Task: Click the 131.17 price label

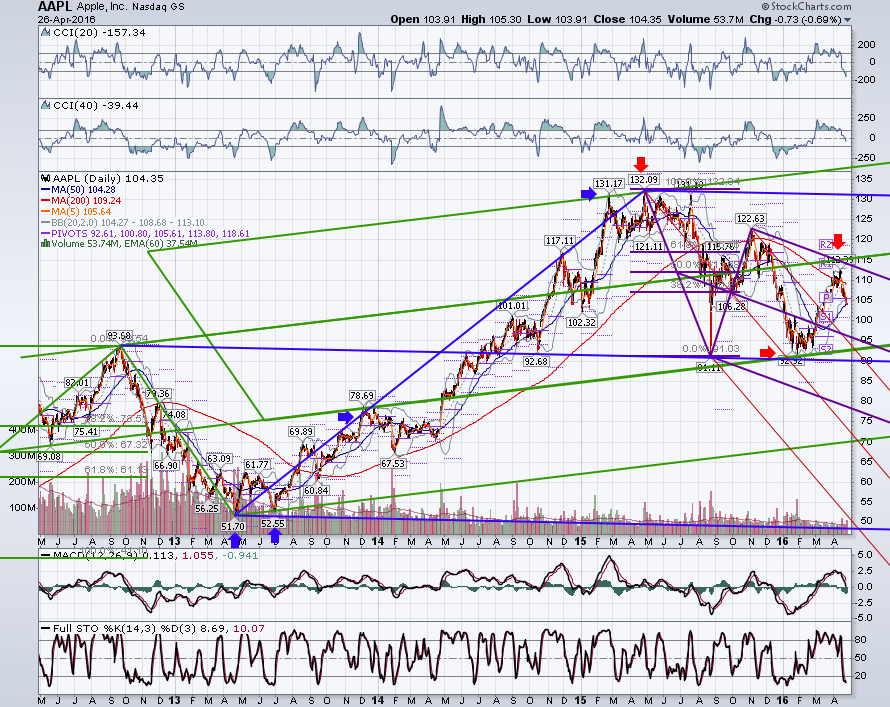Action: [608, 184]
